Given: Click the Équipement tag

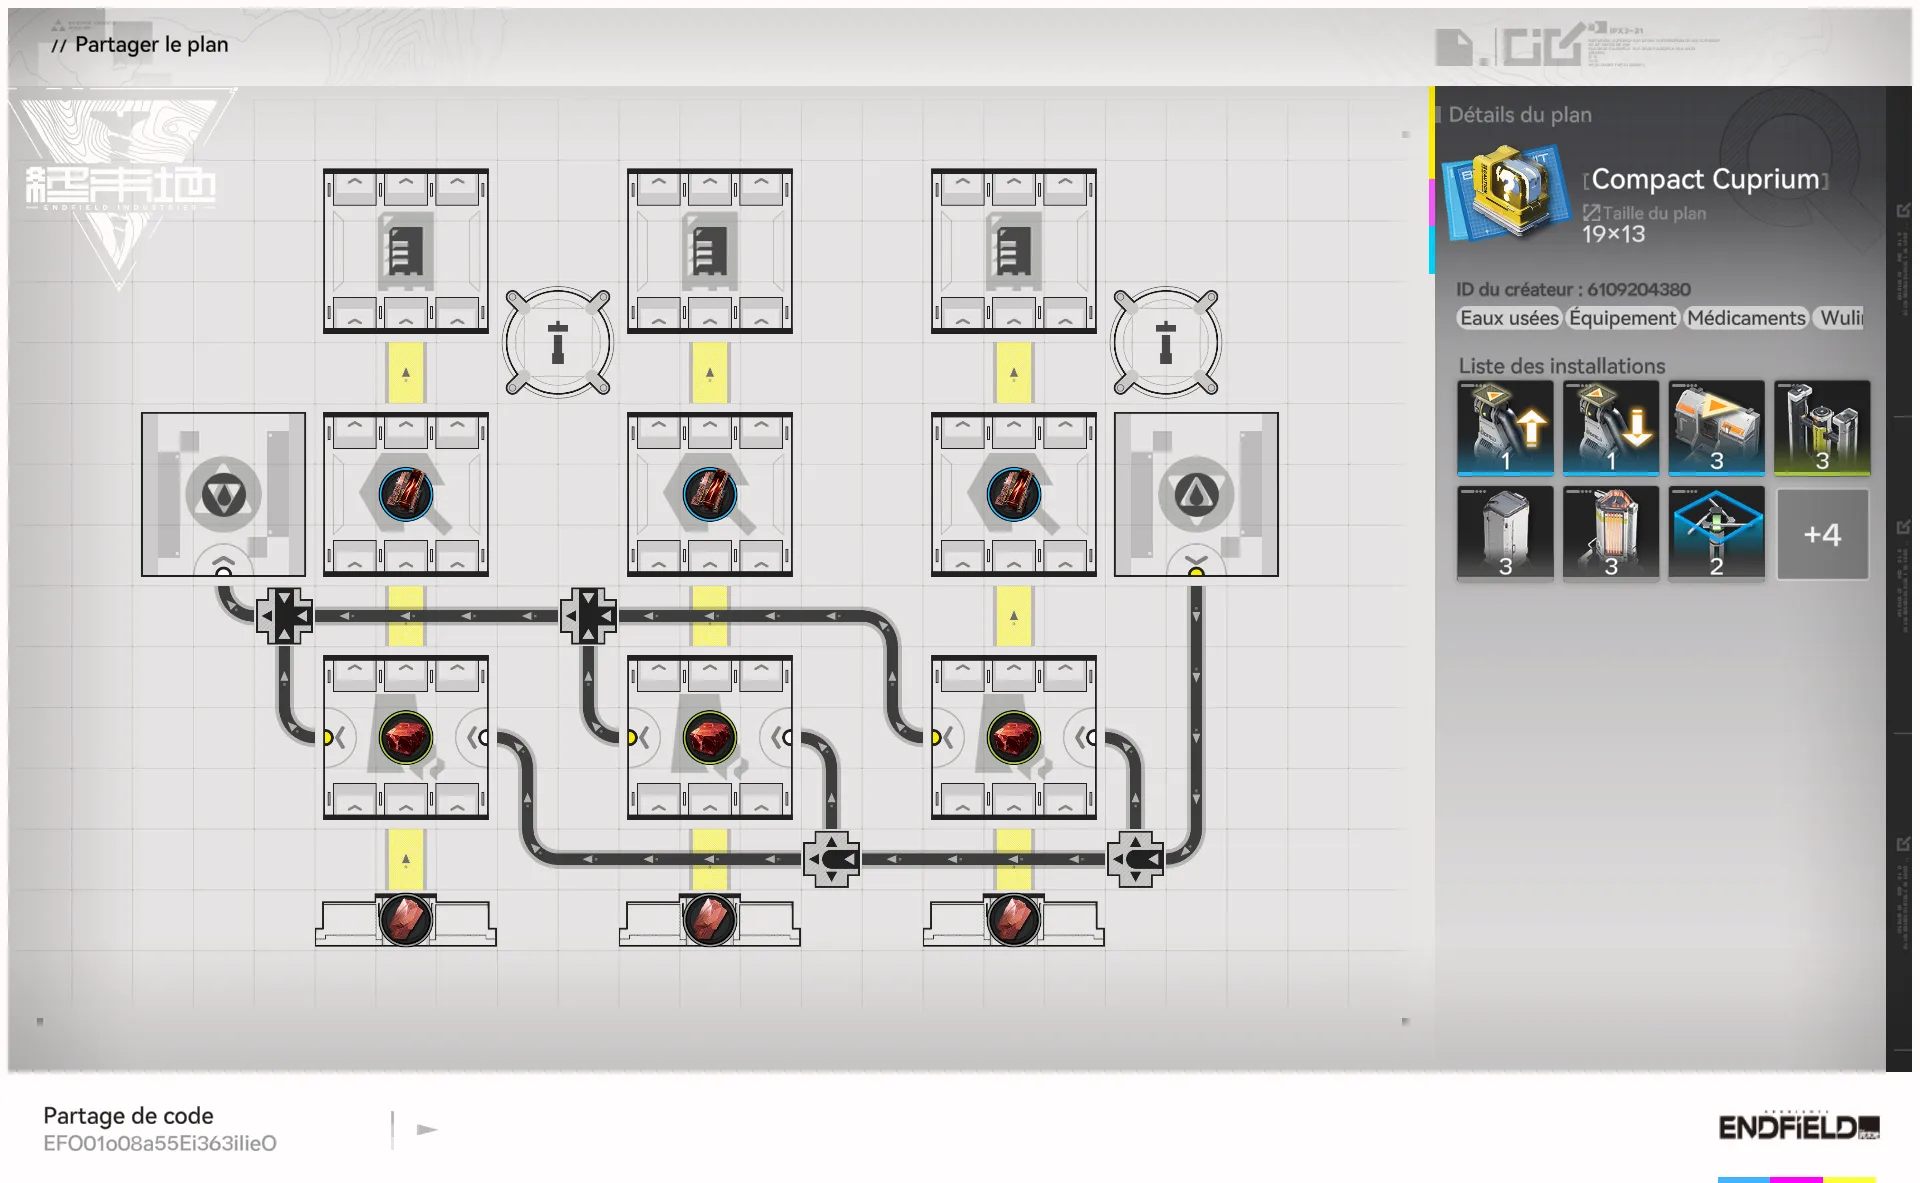Looking at the screenshot, I should (x=1621, y=318).
